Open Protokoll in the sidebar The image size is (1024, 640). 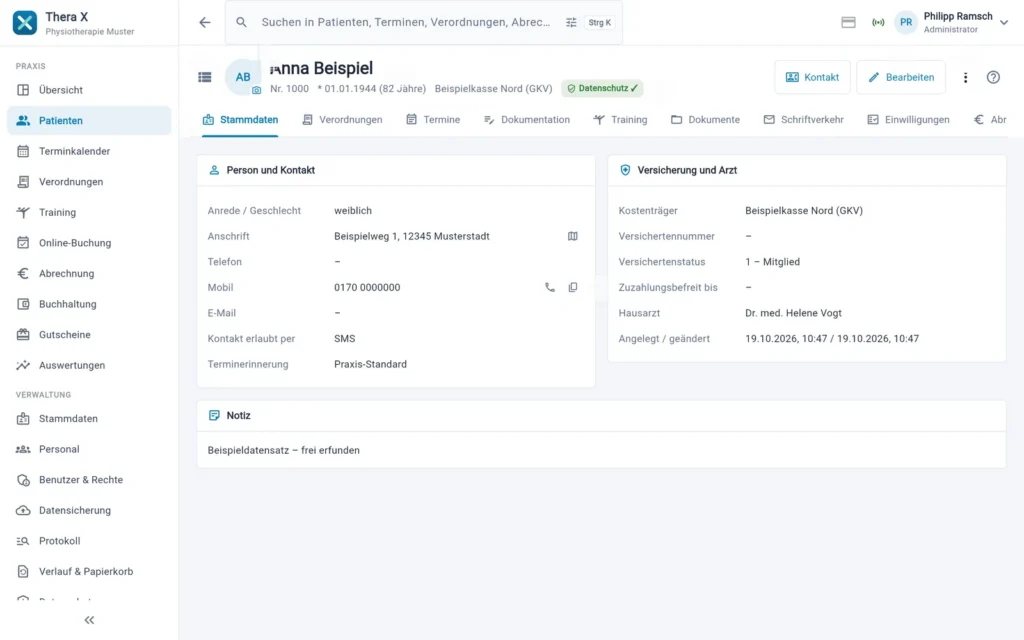(89, 541)
